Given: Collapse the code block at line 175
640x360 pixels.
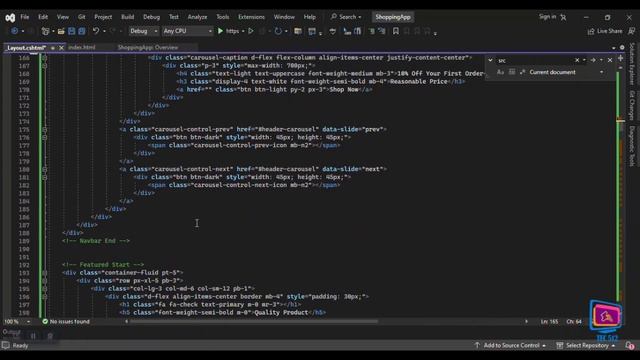Looking at the screenshot, I should pos(44,129).
